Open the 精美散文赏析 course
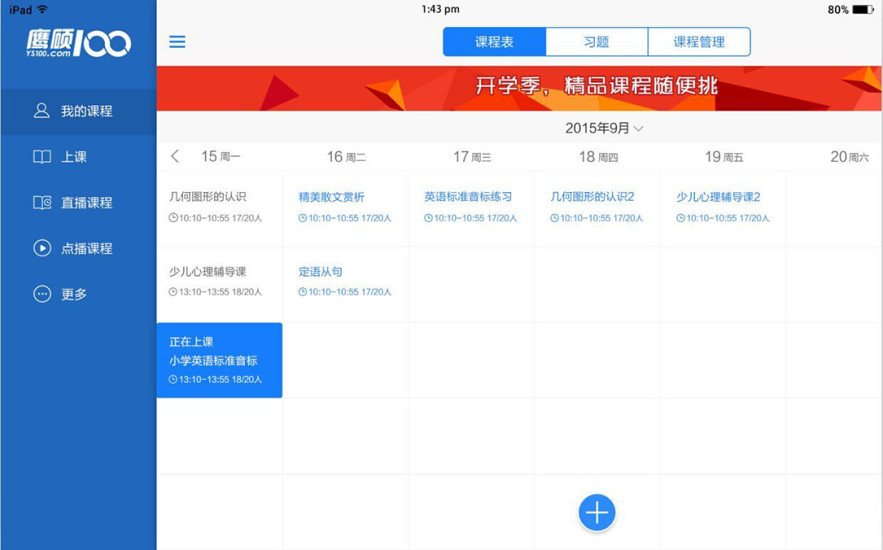This screenshot has height=550, width=883. point(332,197)
